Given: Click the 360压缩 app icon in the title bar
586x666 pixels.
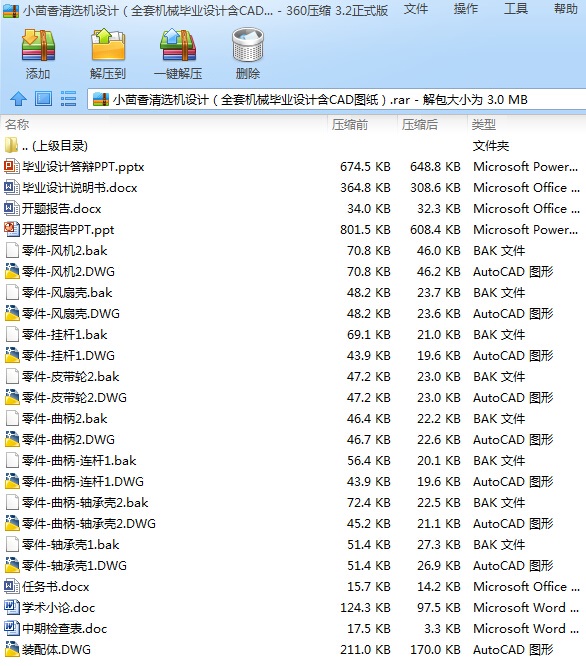Looking at the screenshot, I should tap(11, 10).
